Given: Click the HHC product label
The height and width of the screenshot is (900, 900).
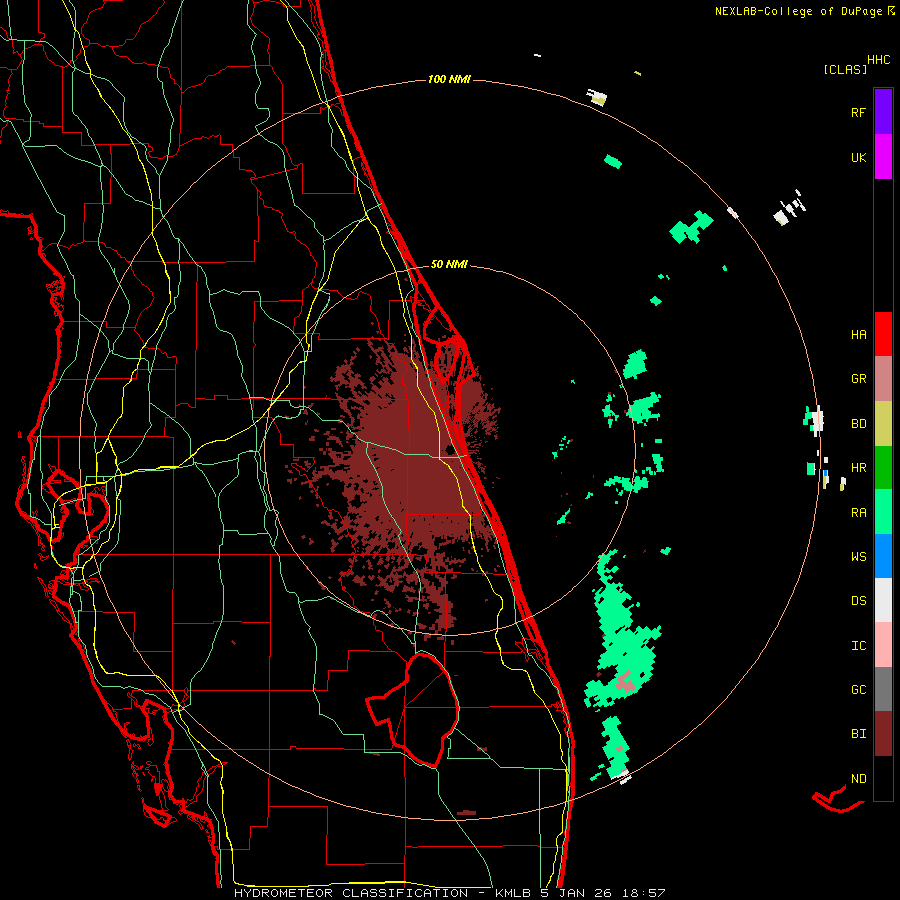Looking at the screenshot, I should click(x=879, y=60).
